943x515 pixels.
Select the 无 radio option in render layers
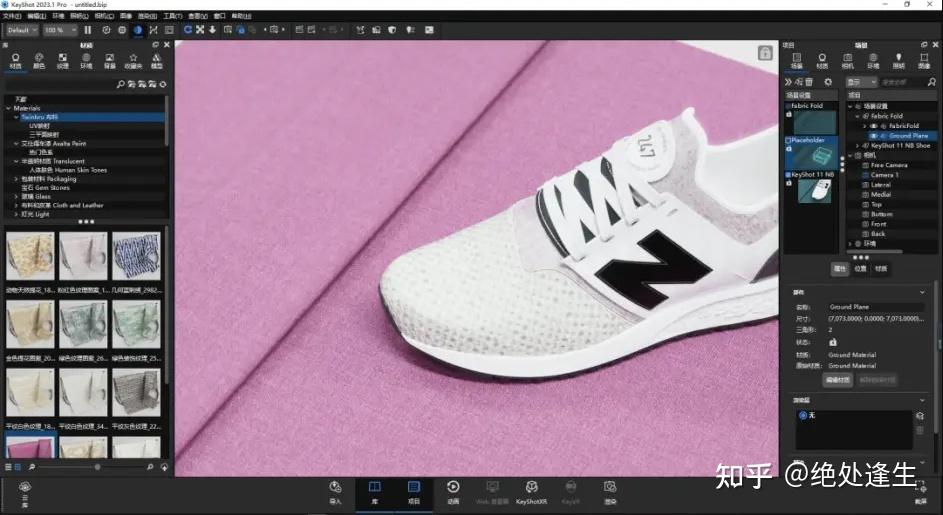tap(803, 415)
